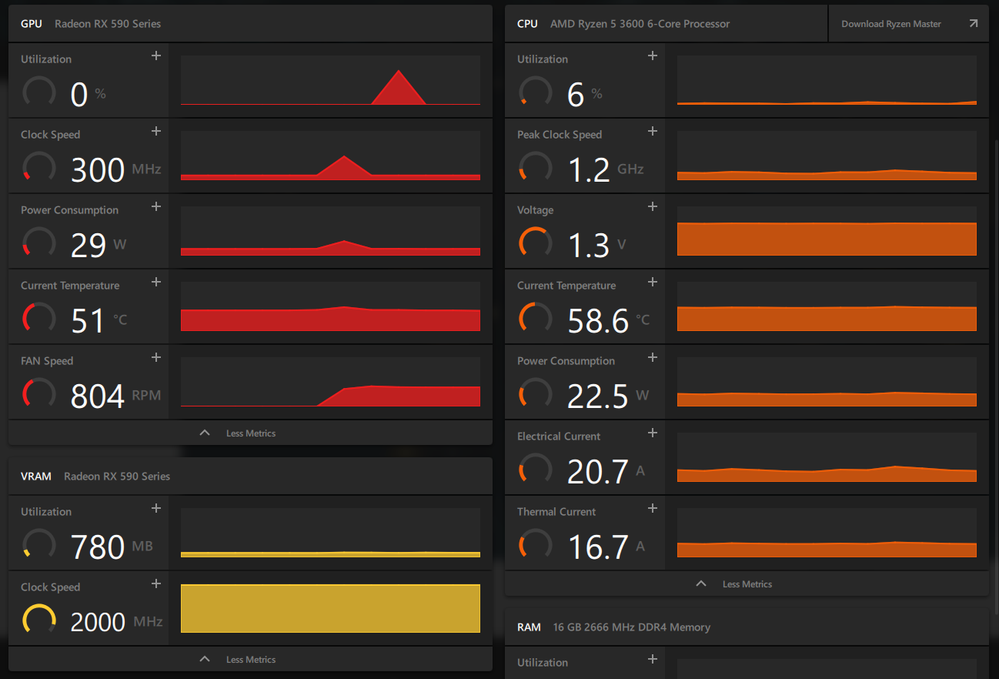Click the 51 °C GPU temperature value
The height and width of the screenshot is (679, 999).
point(99,320)
